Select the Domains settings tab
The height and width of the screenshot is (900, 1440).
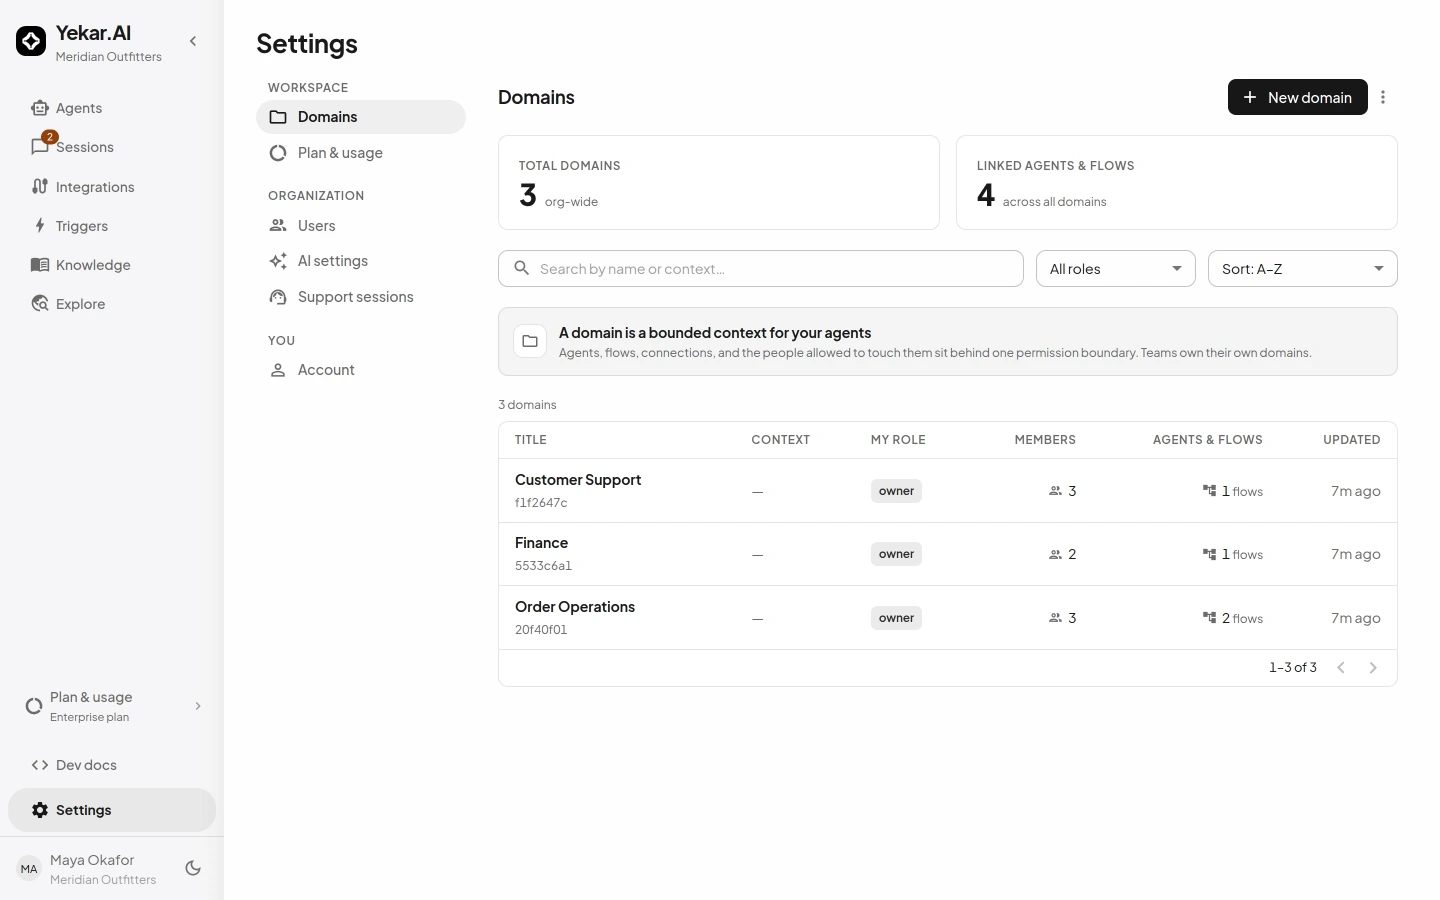coord(361,117)
